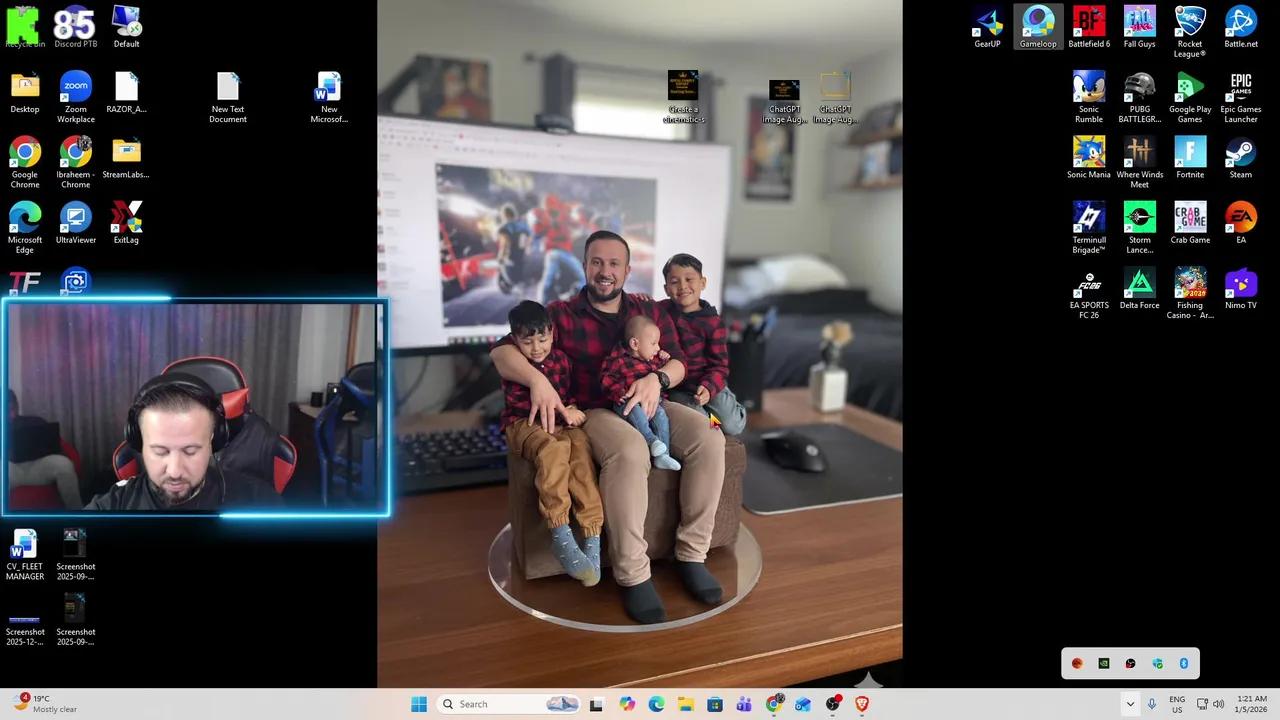Viewport: 1280px width, 720px height.
Task: Open the Battle.net desktop shortcut
Action: pyautogui.click(x=1240, y=22)
